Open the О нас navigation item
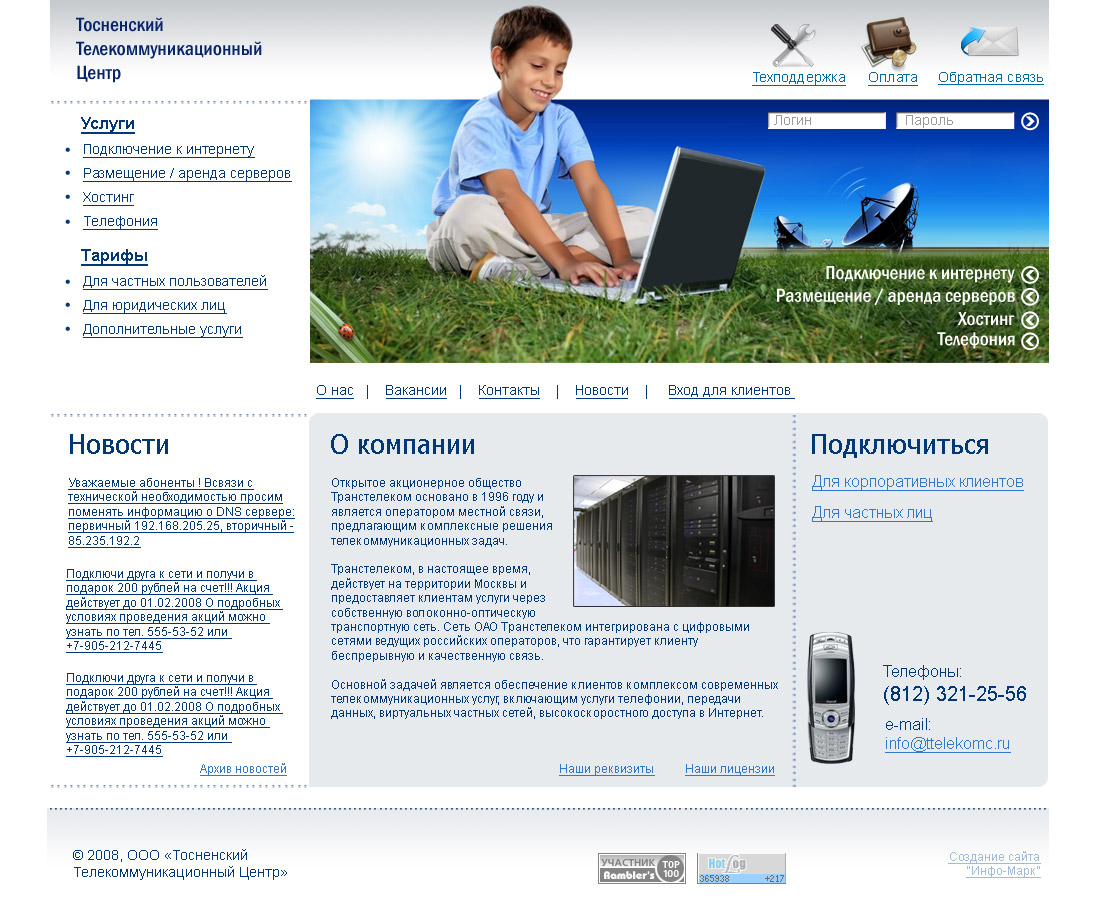 [334, 390]
